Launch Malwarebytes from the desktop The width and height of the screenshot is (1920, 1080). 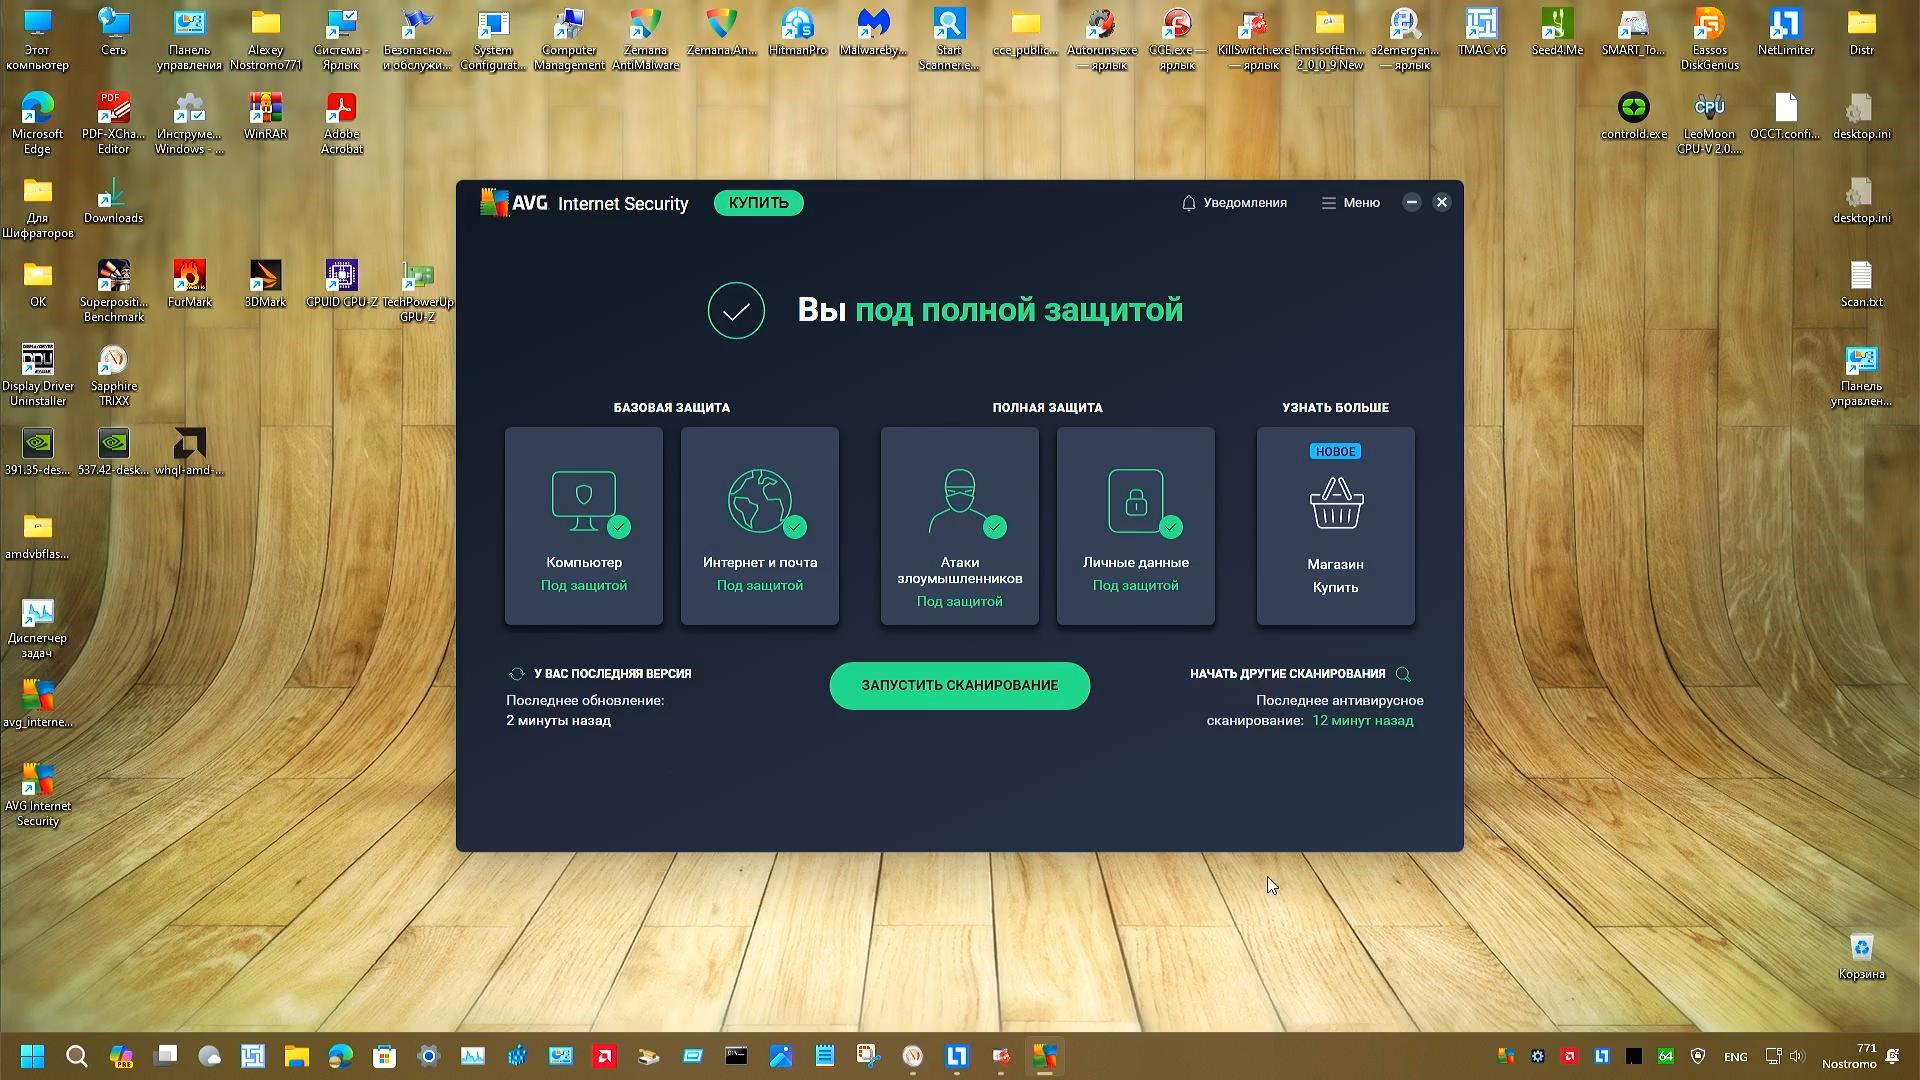872,27
